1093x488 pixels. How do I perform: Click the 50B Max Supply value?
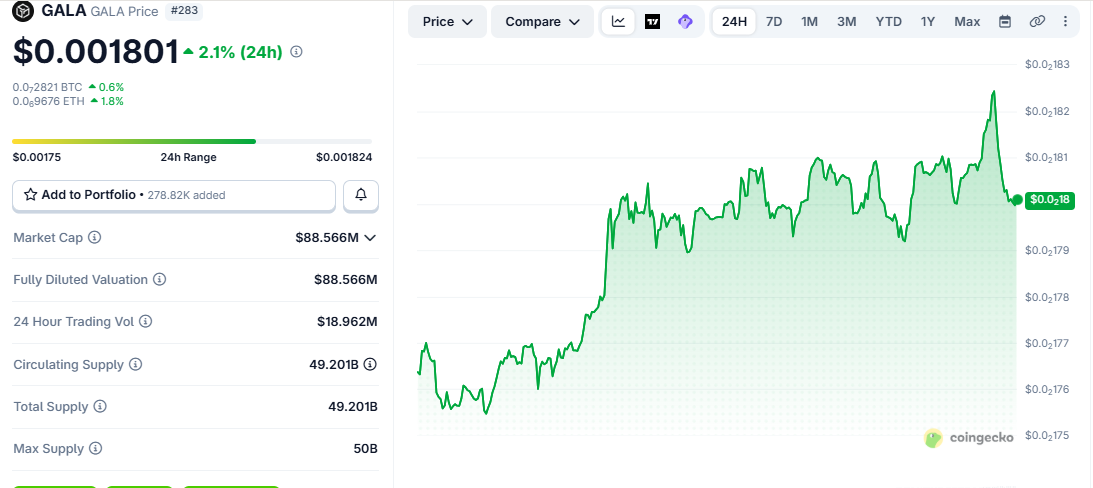[x=365, y=448]
